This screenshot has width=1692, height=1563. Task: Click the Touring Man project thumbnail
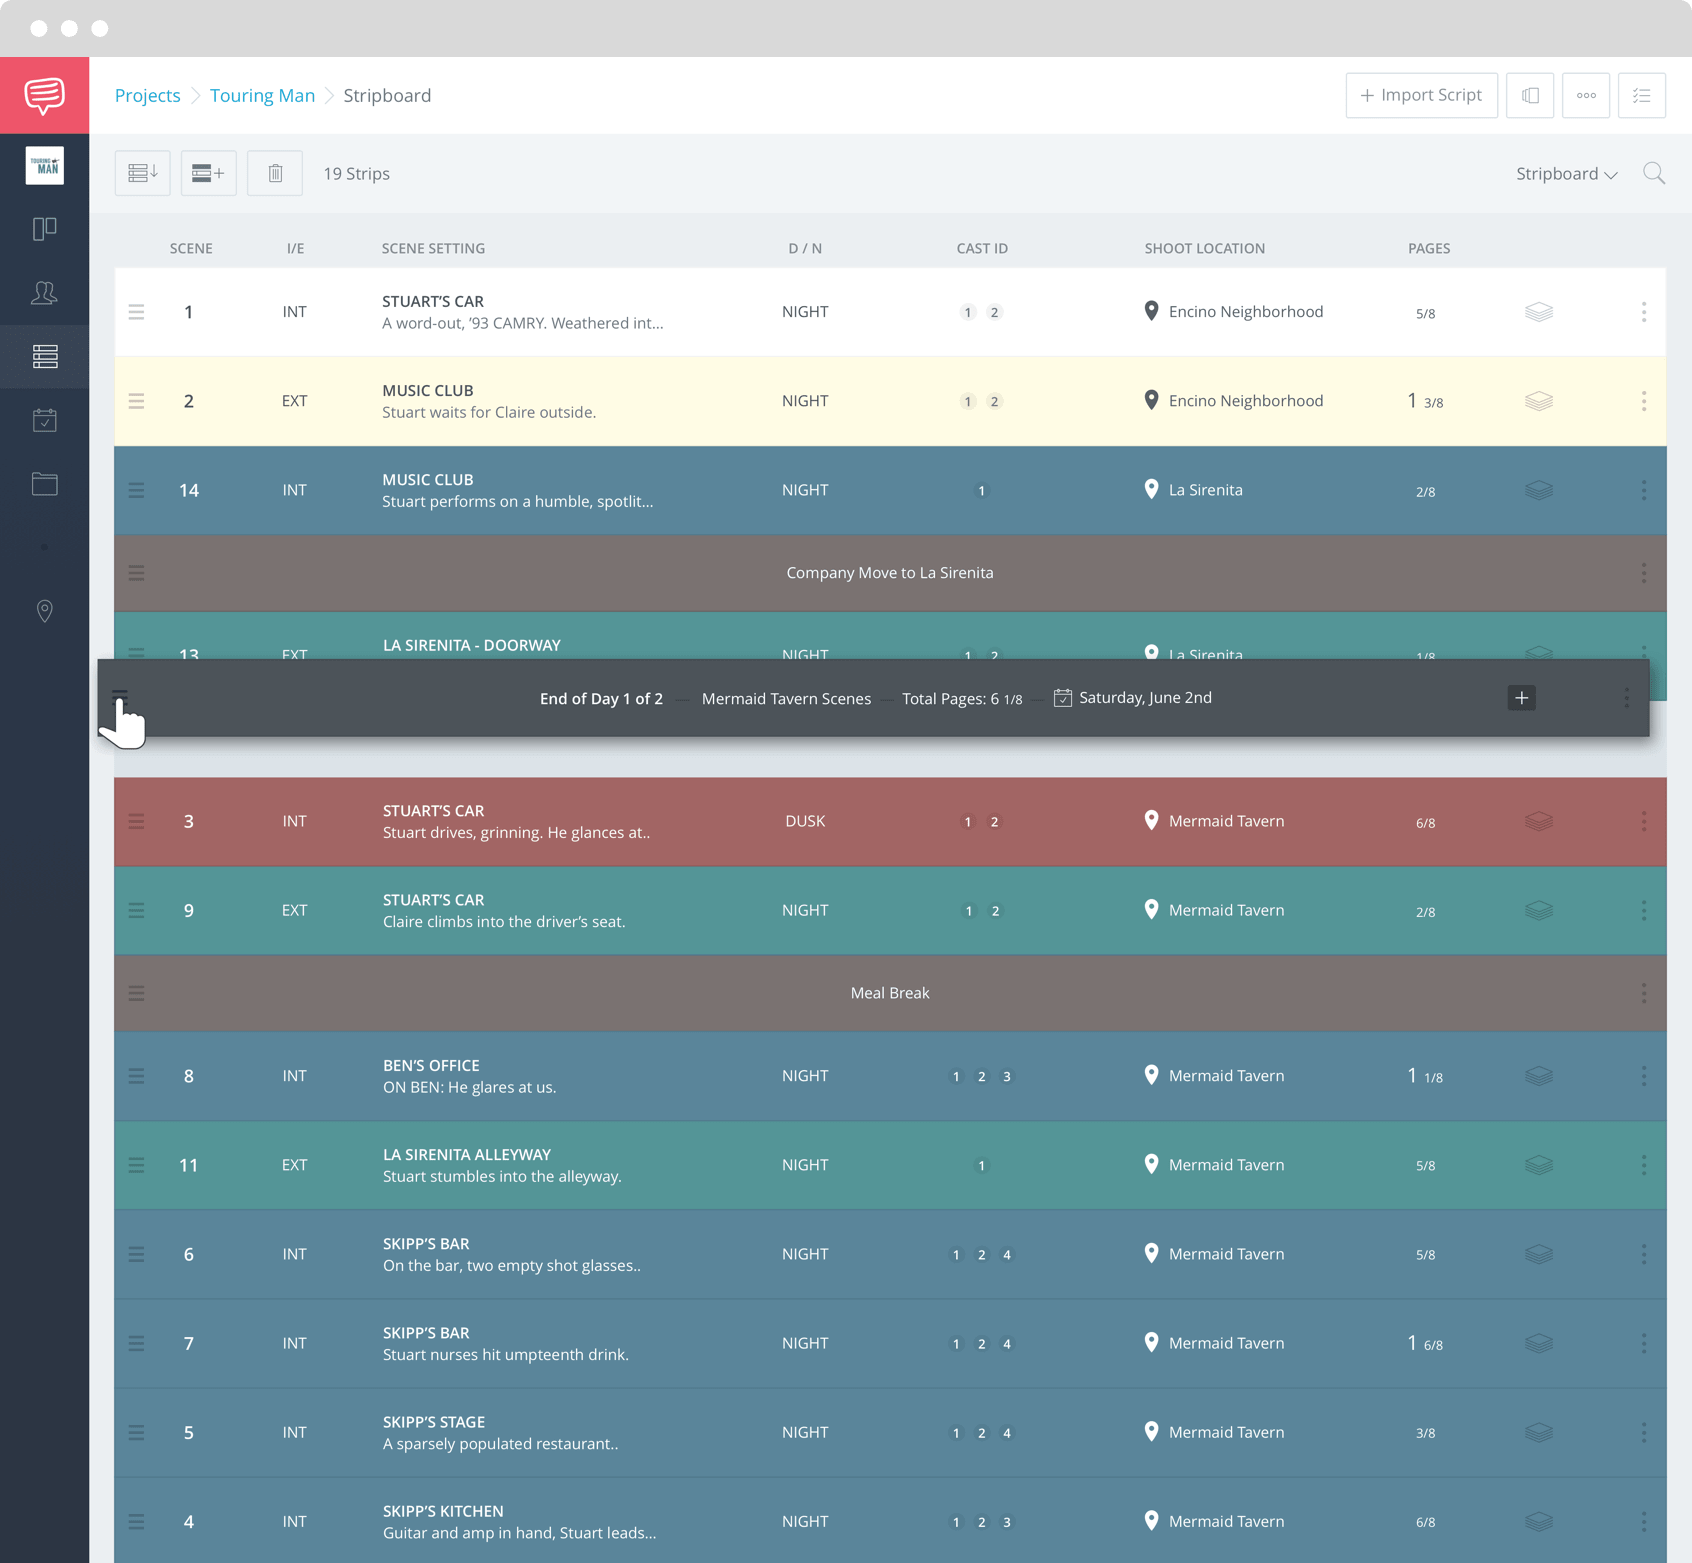(44, 165)
